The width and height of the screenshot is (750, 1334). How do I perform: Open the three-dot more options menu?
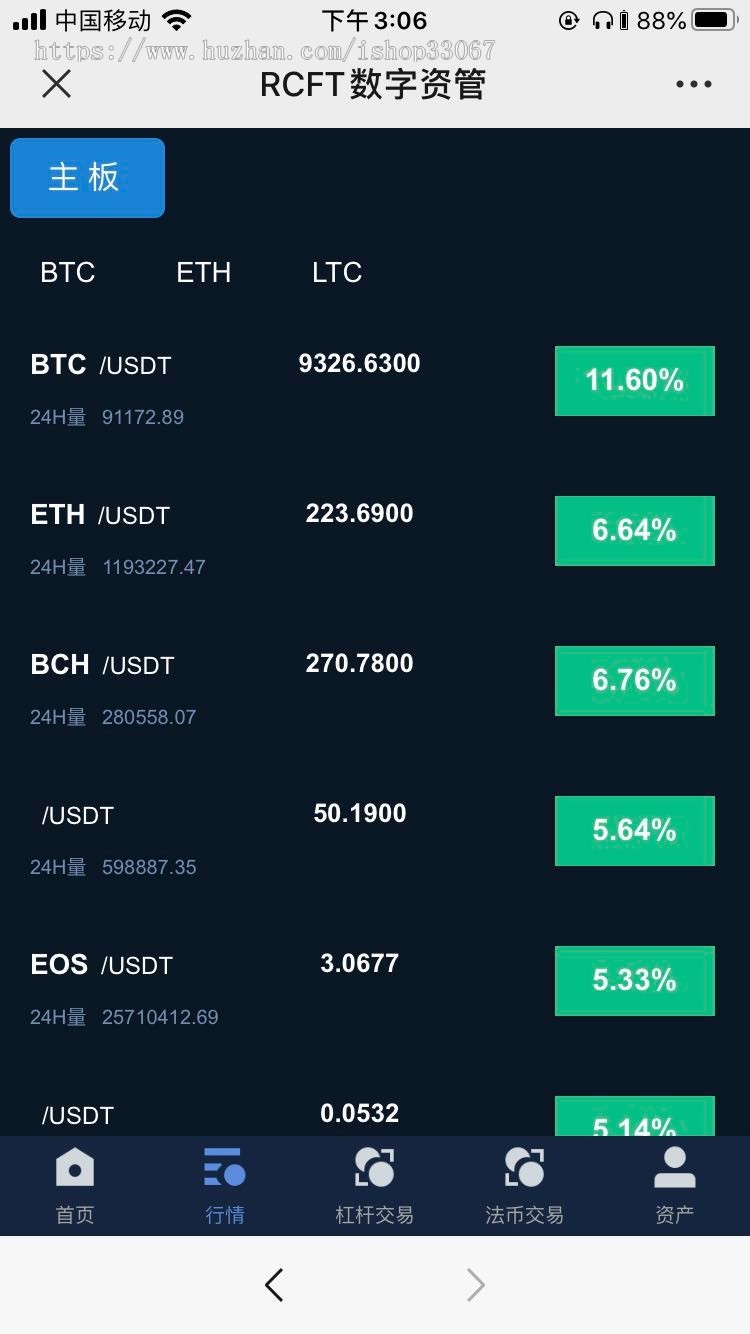point(693,85)
